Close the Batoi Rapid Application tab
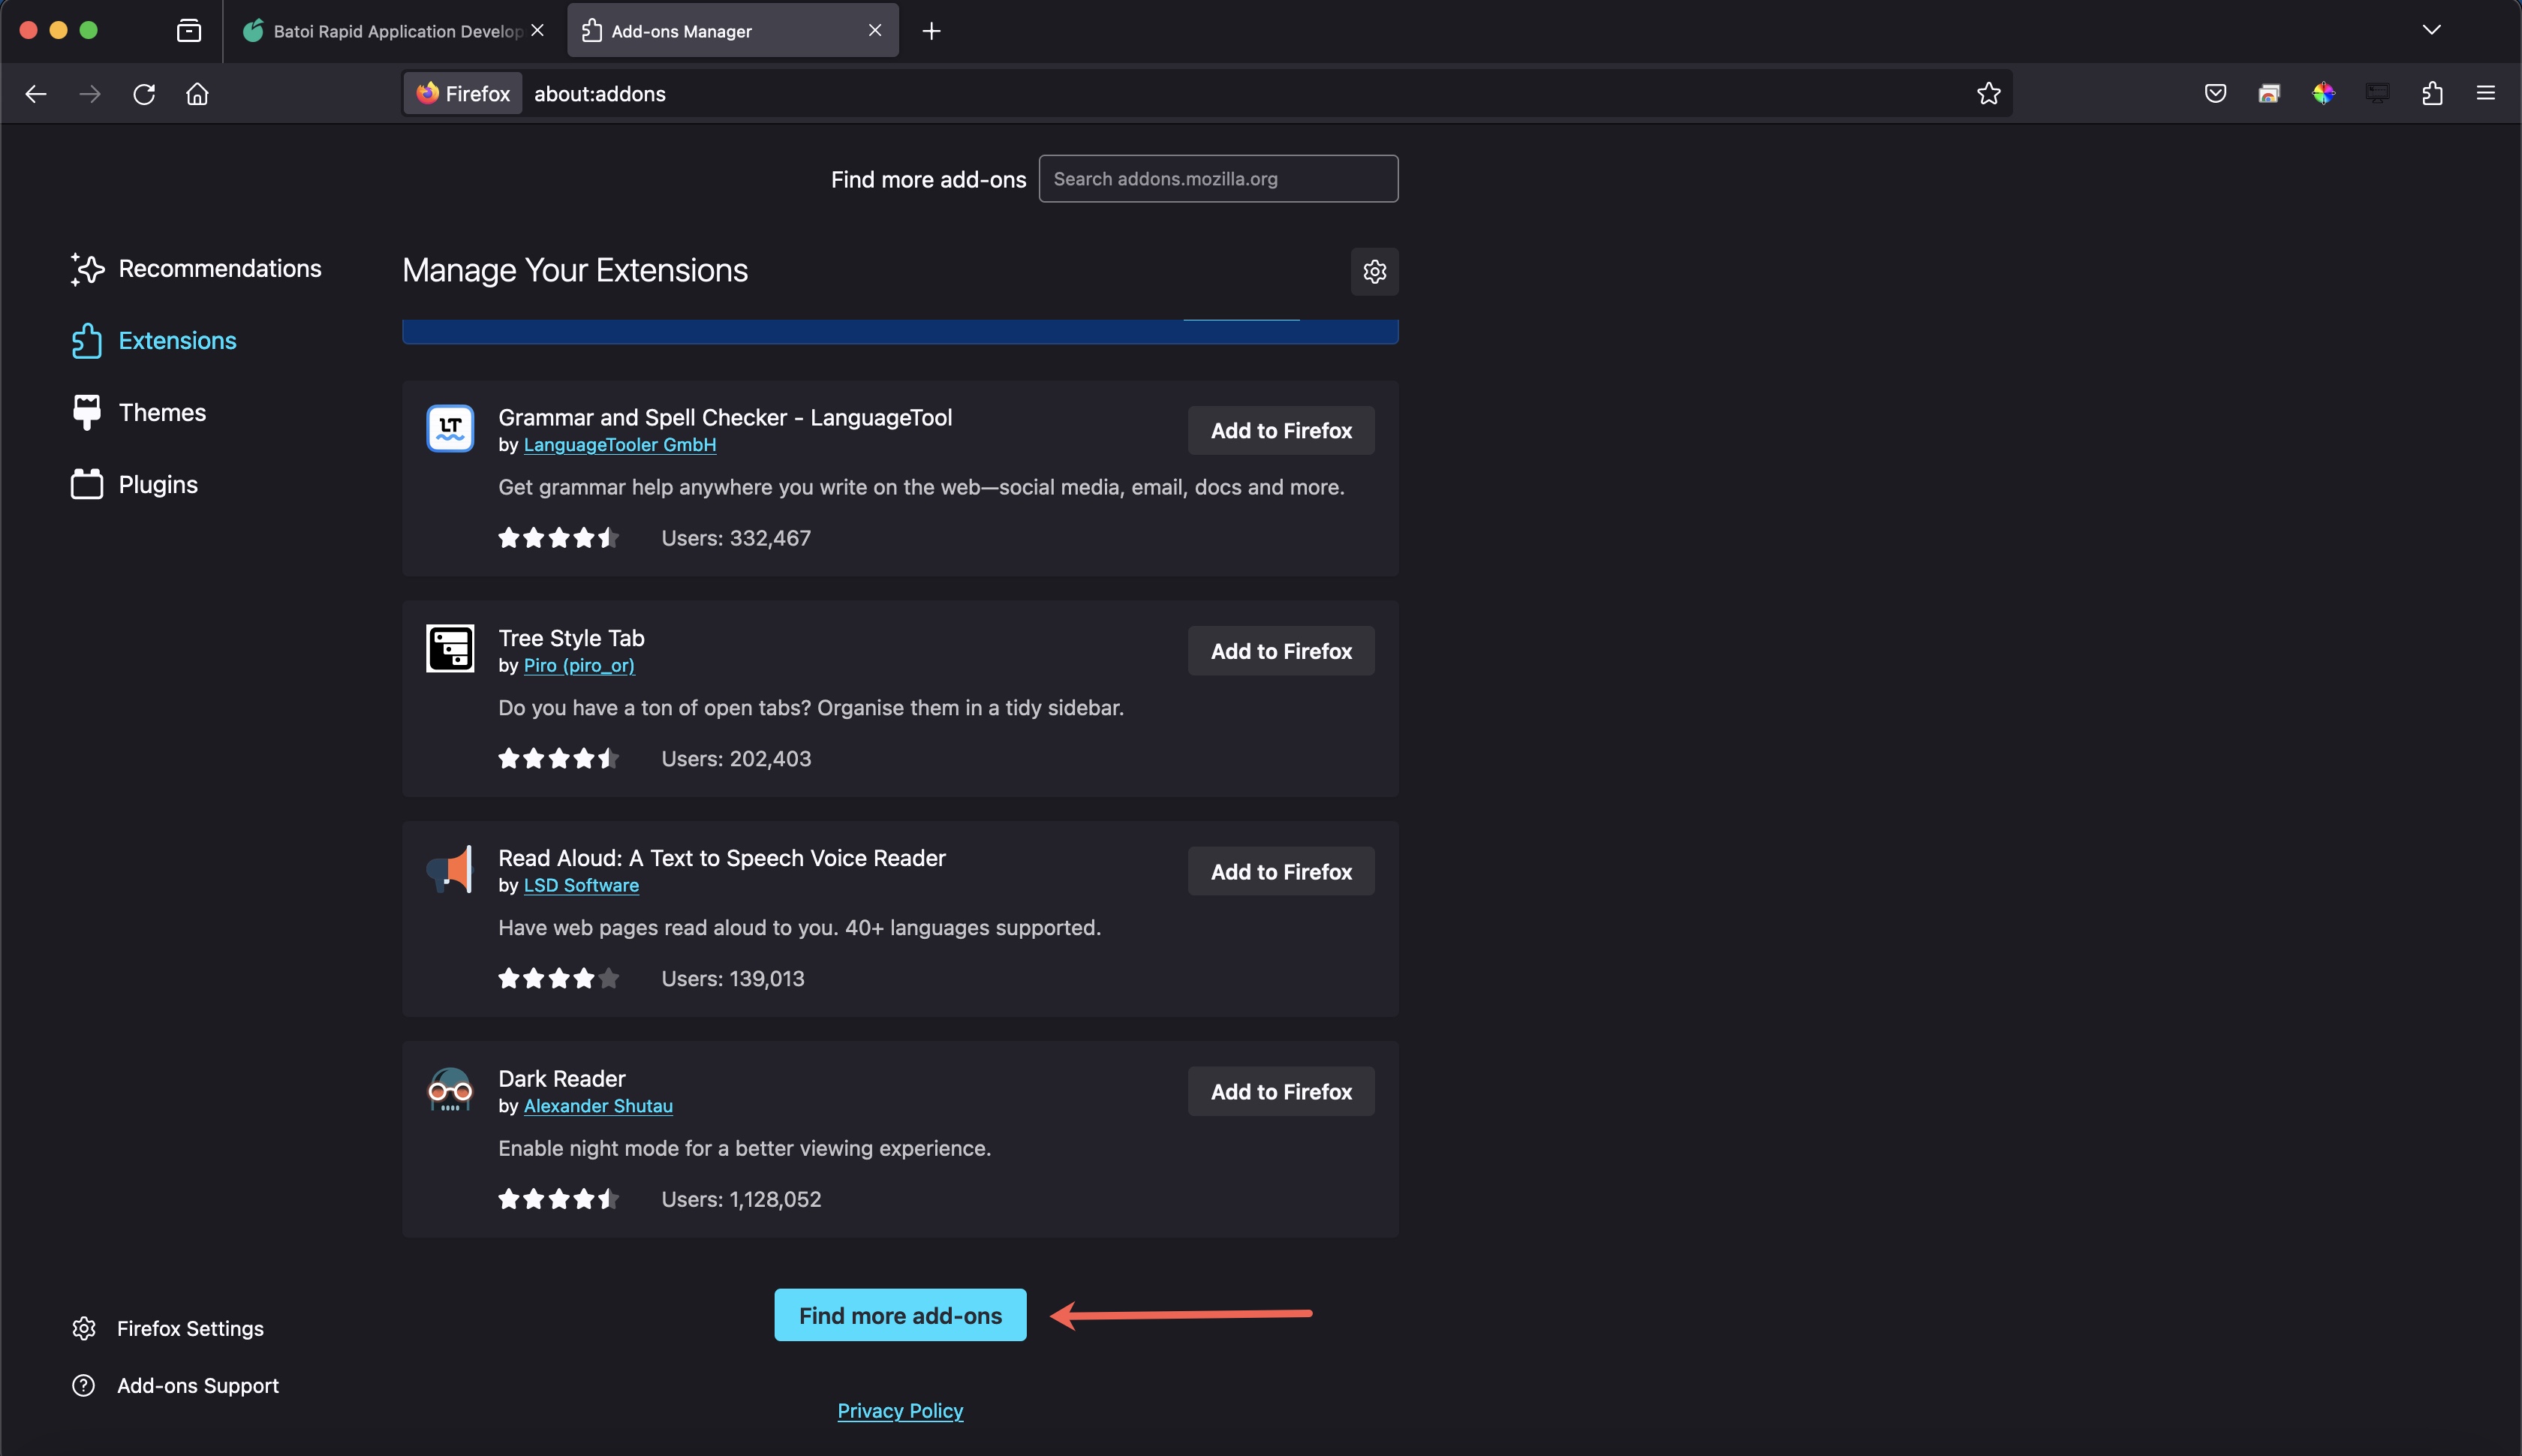 click(x=537, y=30)
